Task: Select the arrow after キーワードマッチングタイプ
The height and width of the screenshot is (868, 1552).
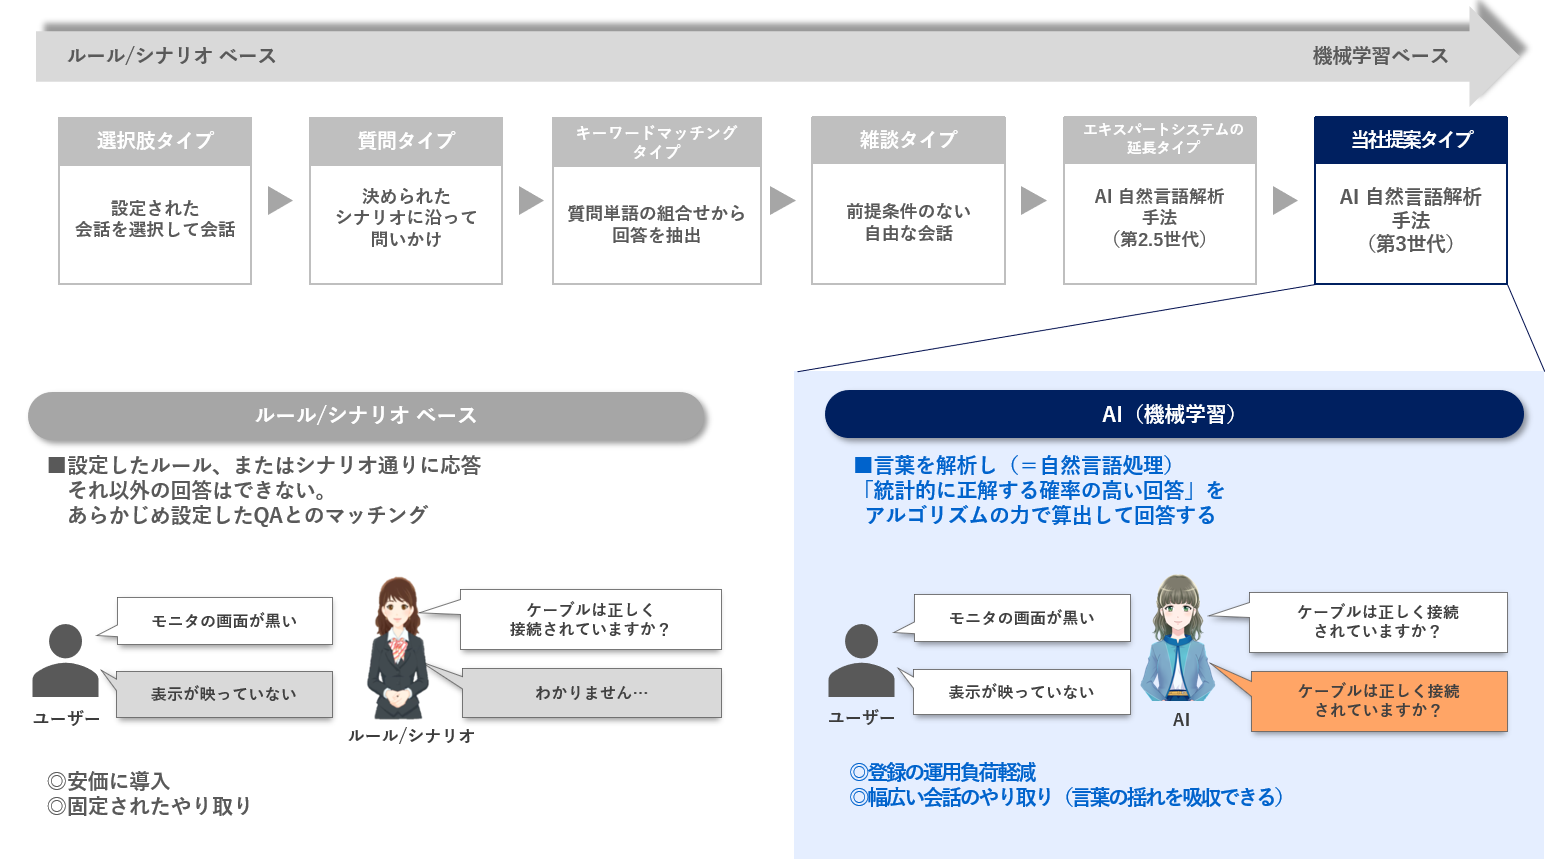Action: coord(782,198)
